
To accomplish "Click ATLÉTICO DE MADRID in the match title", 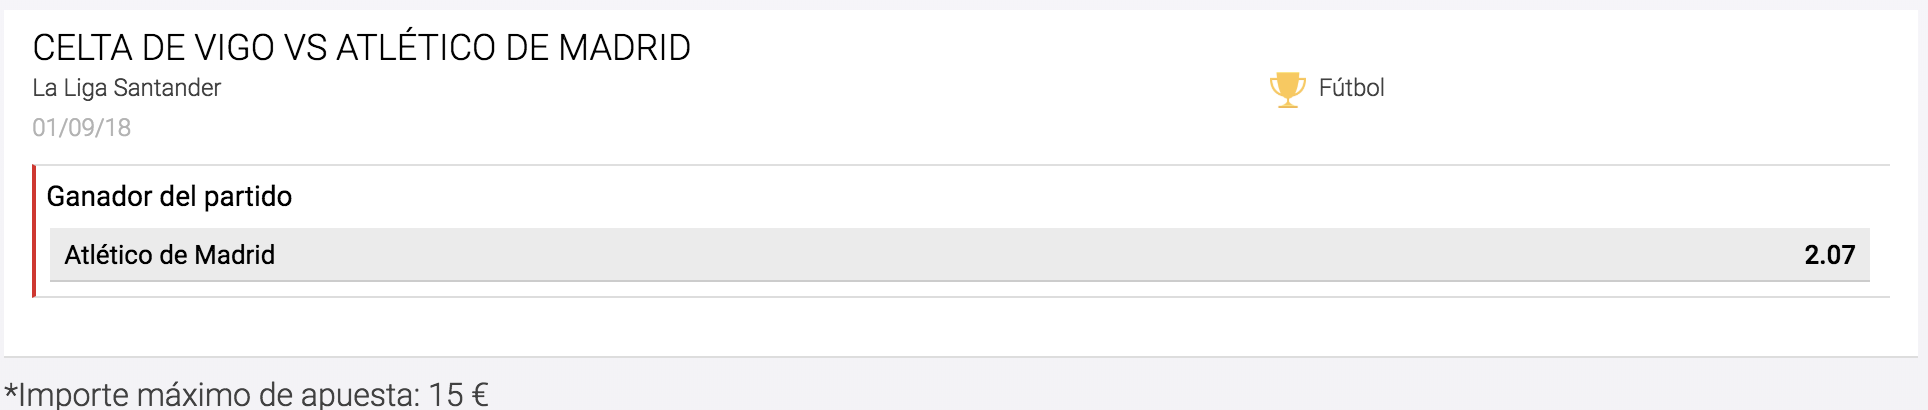I will pos(513,47).
